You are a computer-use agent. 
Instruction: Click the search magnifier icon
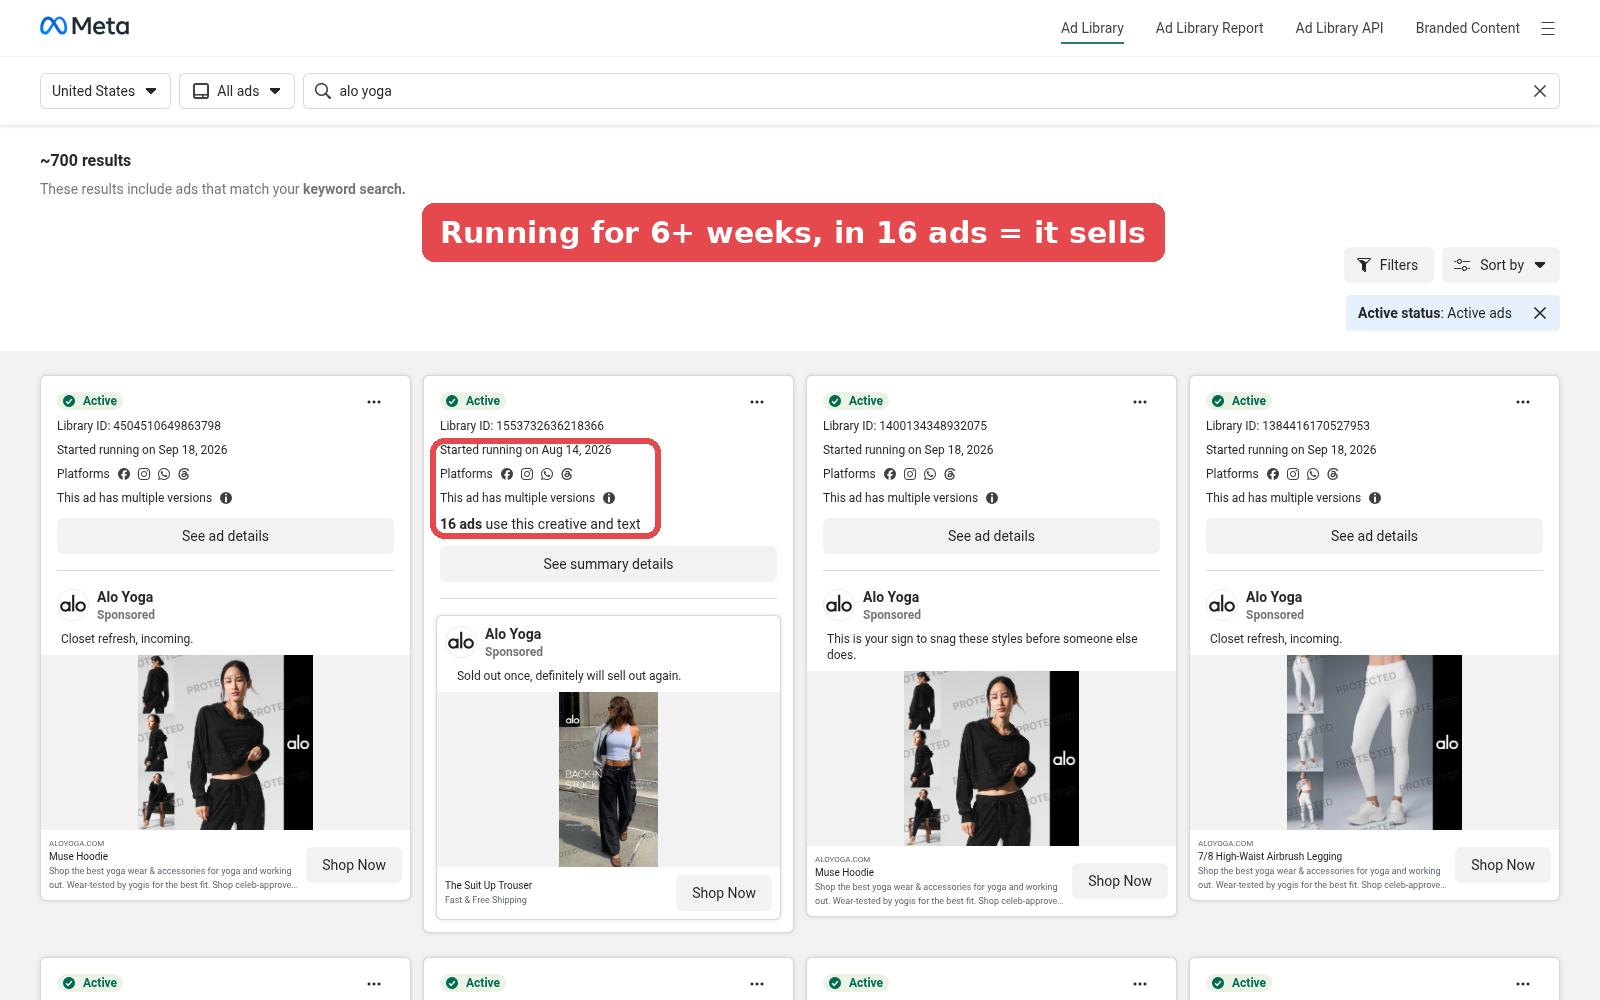click(x=323, y=91)
